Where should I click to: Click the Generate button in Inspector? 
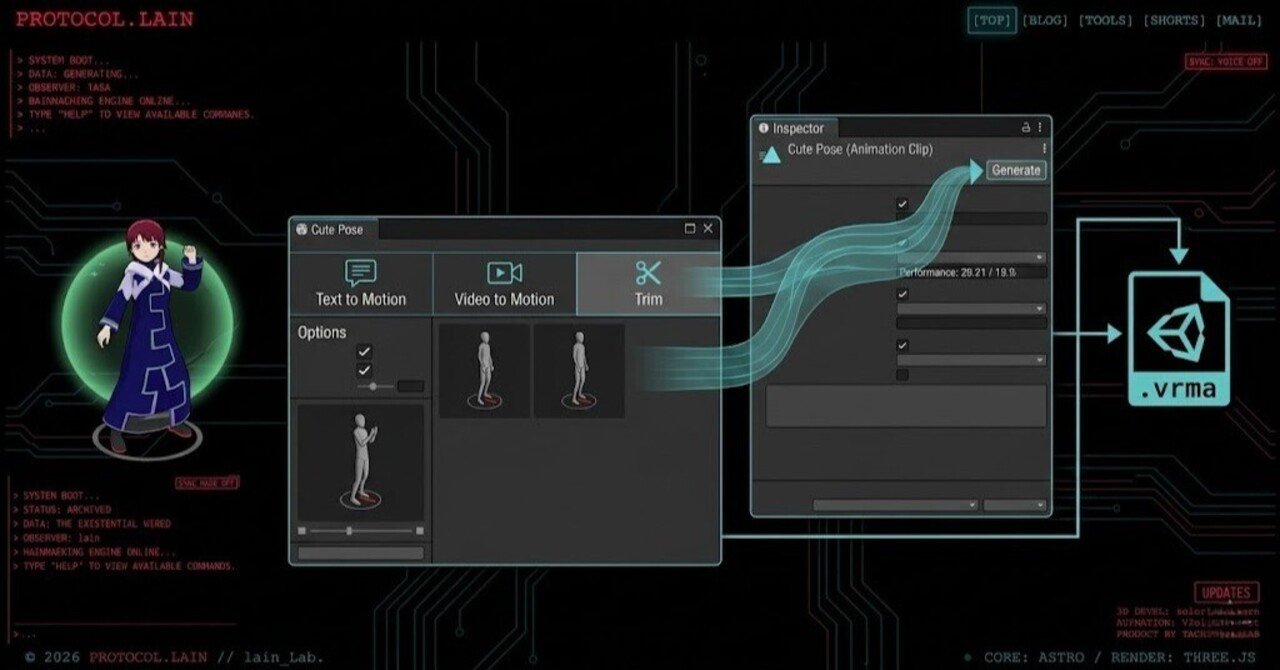(1016, 170)
